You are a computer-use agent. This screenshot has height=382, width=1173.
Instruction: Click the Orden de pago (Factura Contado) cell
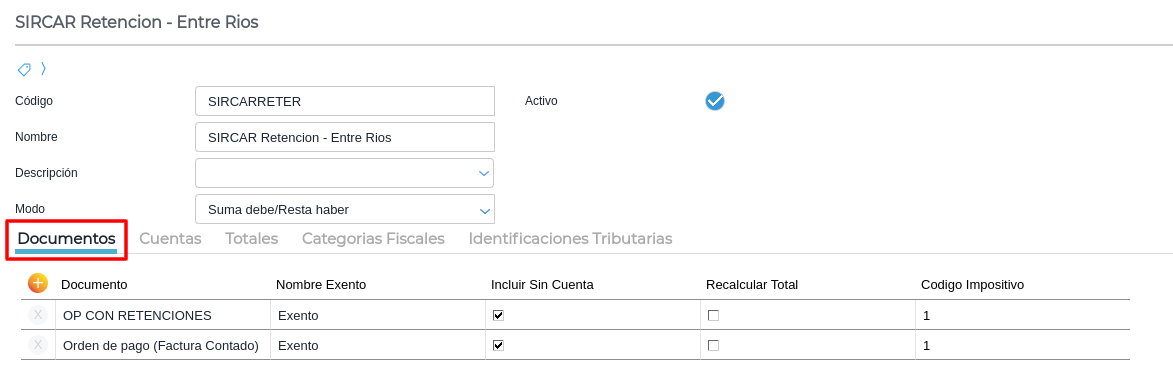[163, 345]
